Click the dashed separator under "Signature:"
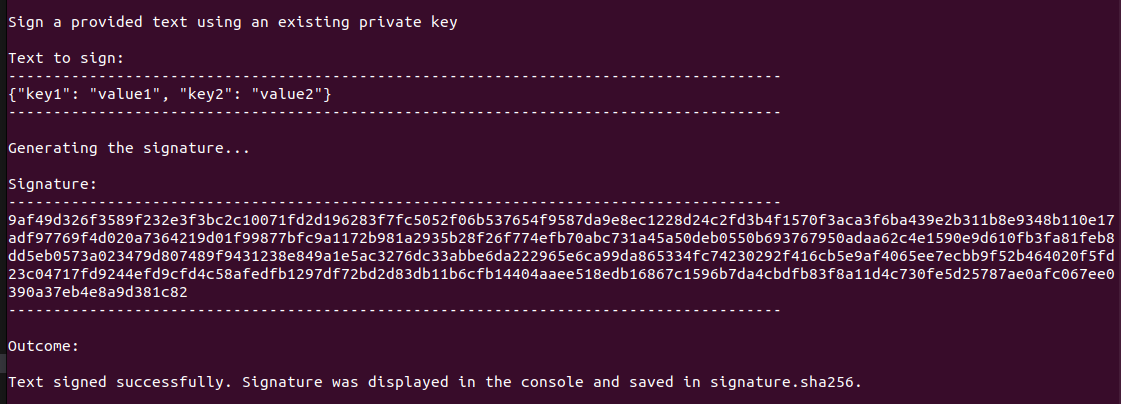This screenshot has height=404, width=1121. click(x=393, y=202)
